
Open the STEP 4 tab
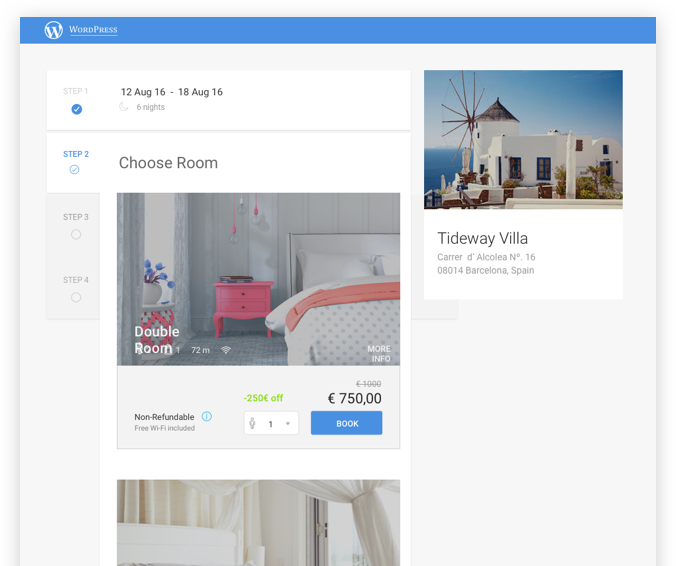click(x=76, y=280)
